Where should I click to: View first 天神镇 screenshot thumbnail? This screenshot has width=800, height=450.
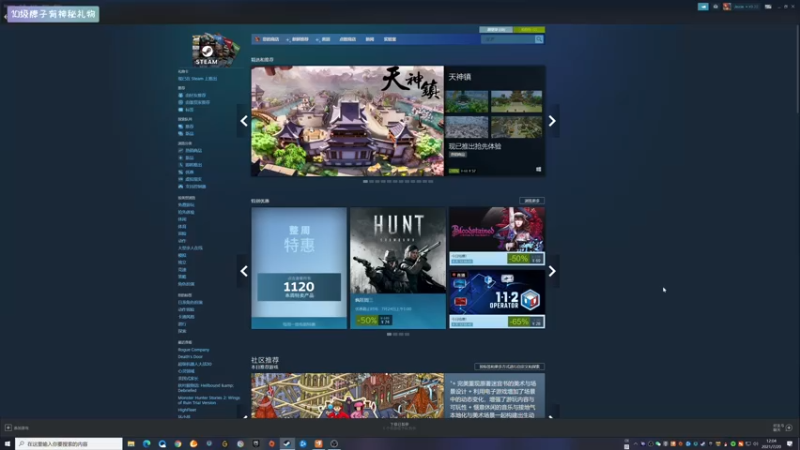[x=466, y=102]
